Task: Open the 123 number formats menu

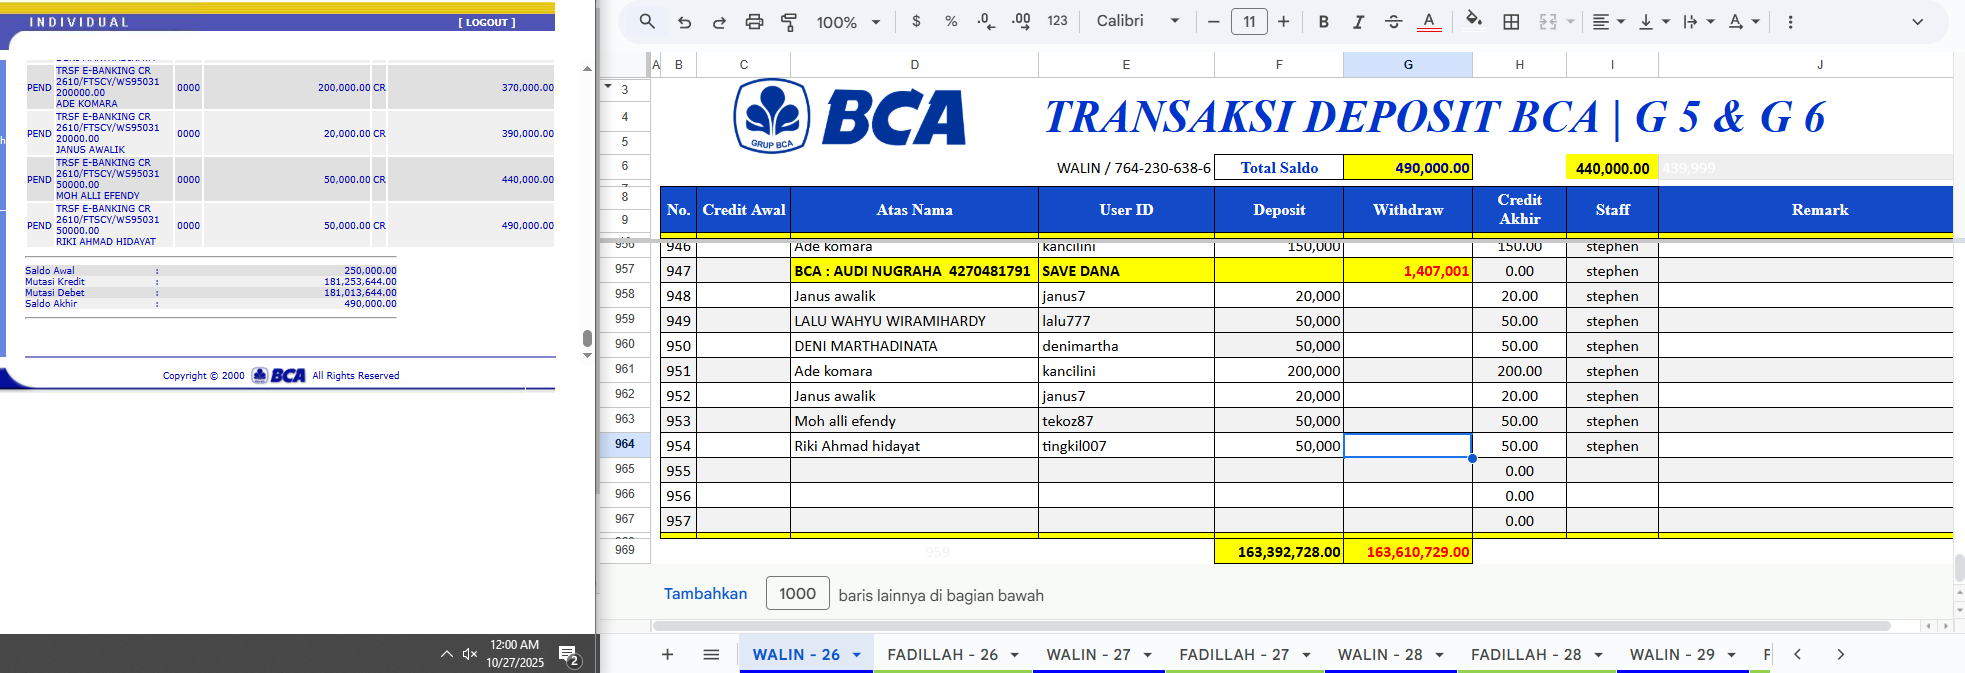Action: click(1057, 21)
